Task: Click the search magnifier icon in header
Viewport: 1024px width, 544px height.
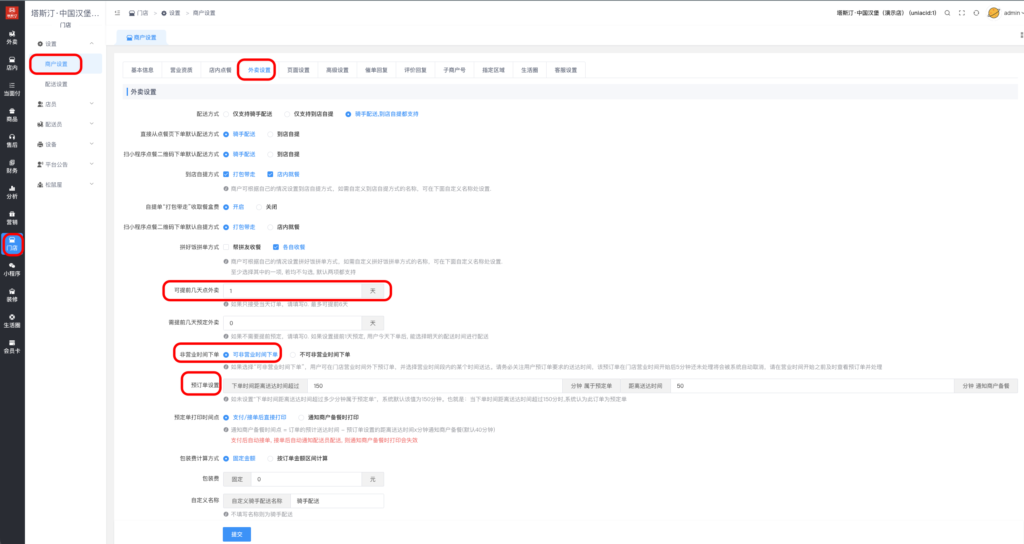Action: (946, 13)
